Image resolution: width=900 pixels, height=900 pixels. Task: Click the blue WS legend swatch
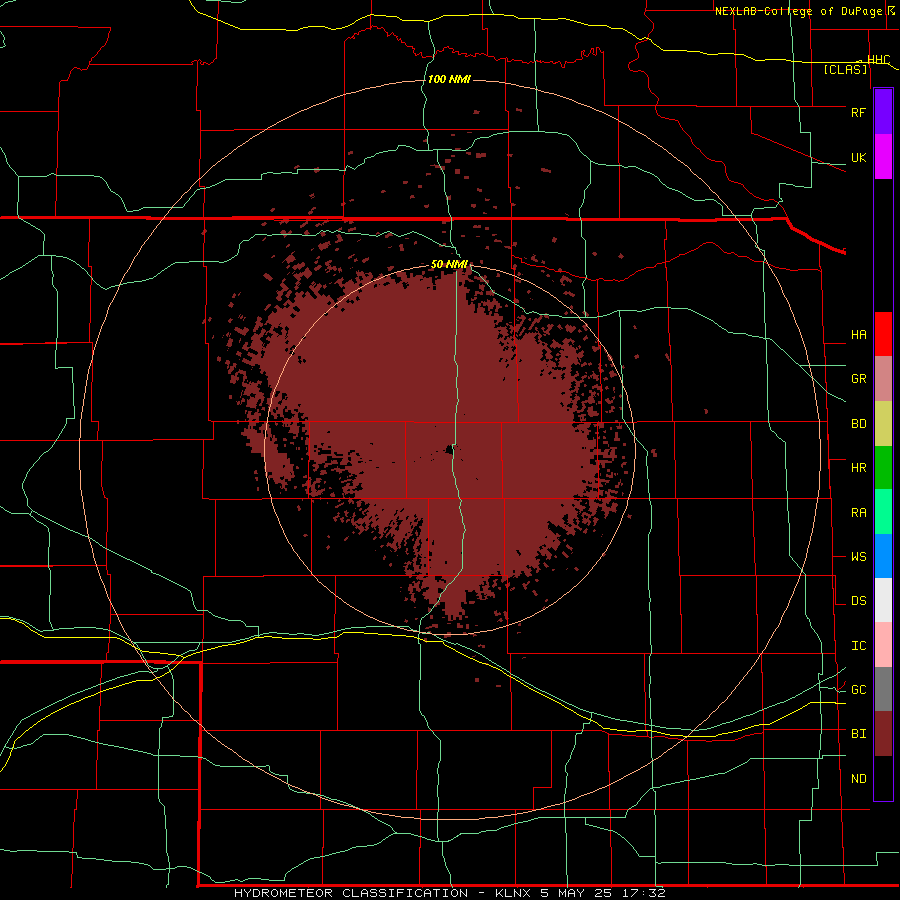point(883,556)
